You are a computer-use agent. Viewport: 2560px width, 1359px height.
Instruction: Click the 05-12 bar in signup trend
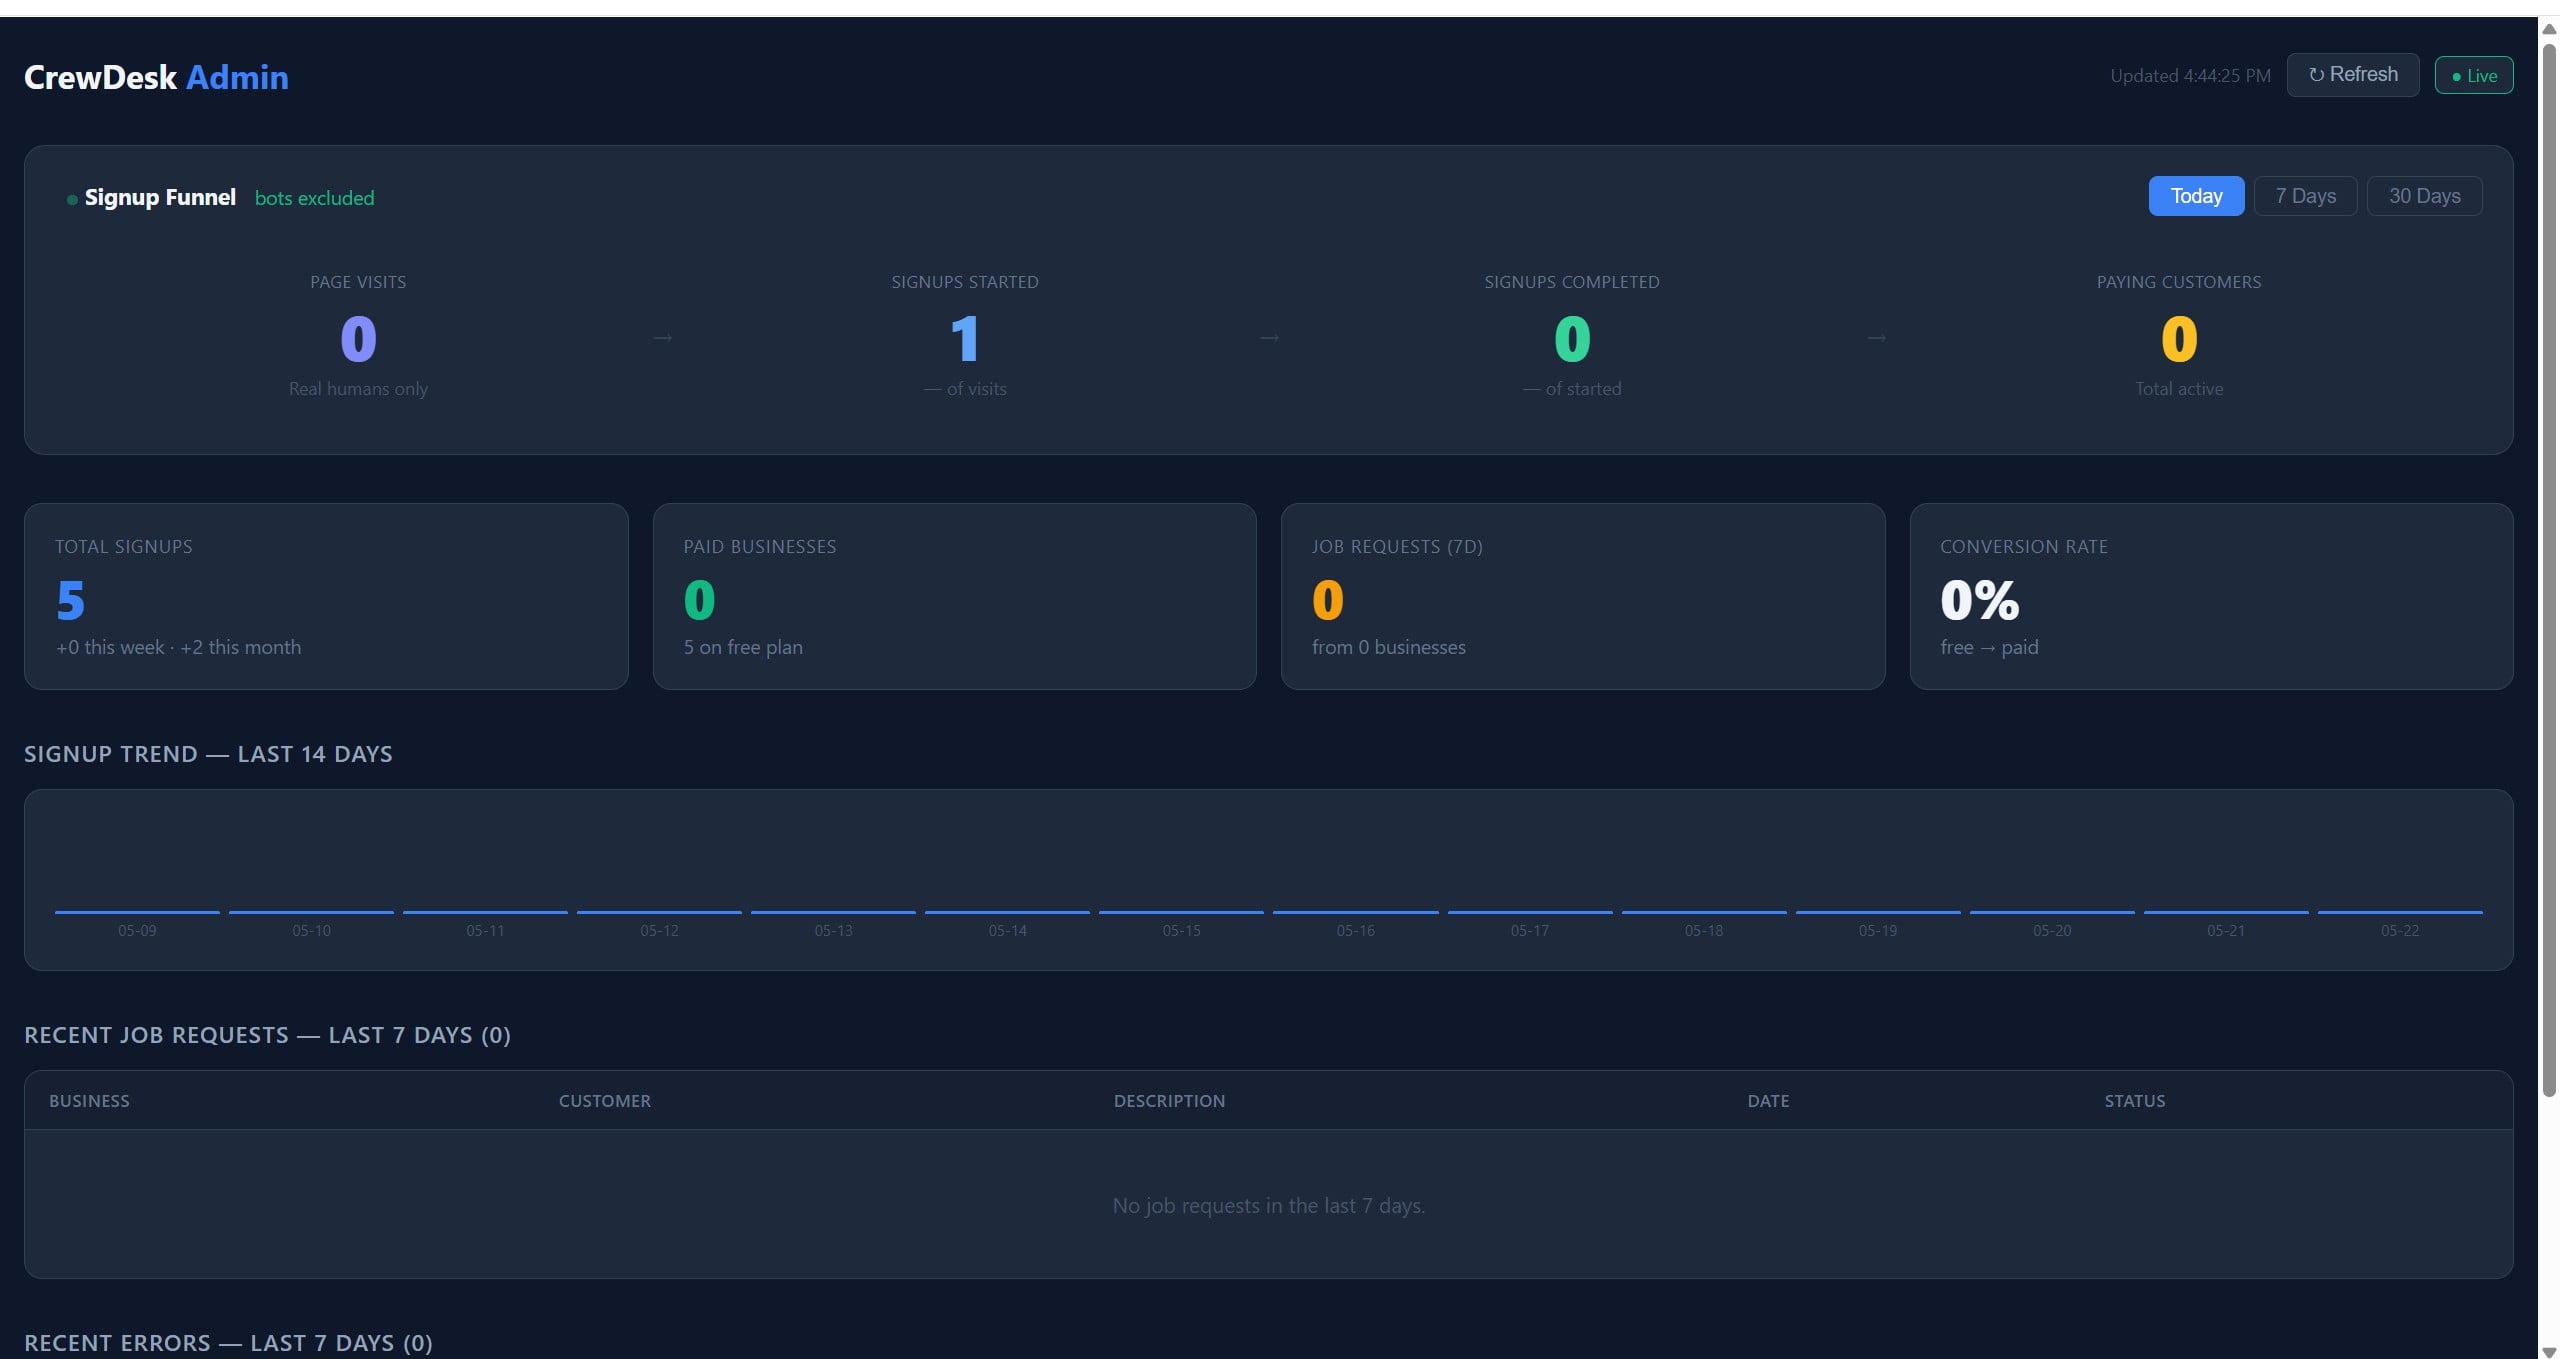coord(659,912)
